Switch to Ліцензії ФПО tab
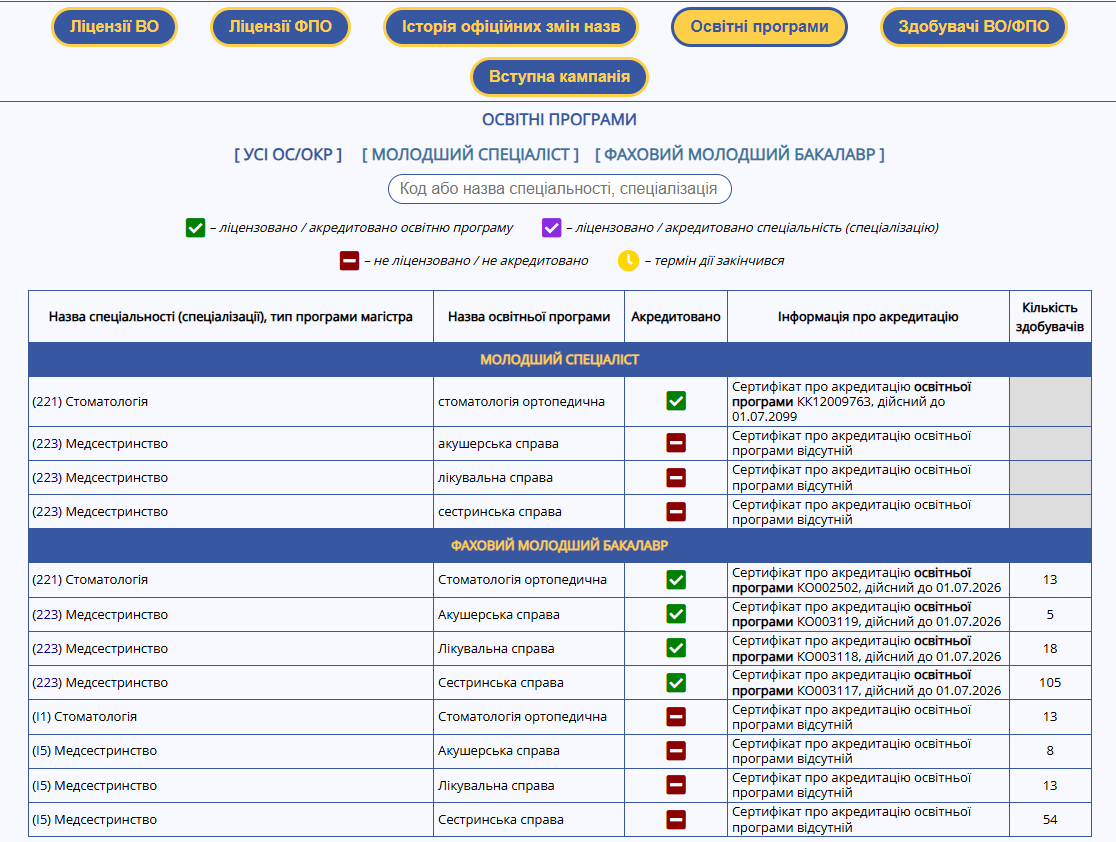 tap(280, 27)
